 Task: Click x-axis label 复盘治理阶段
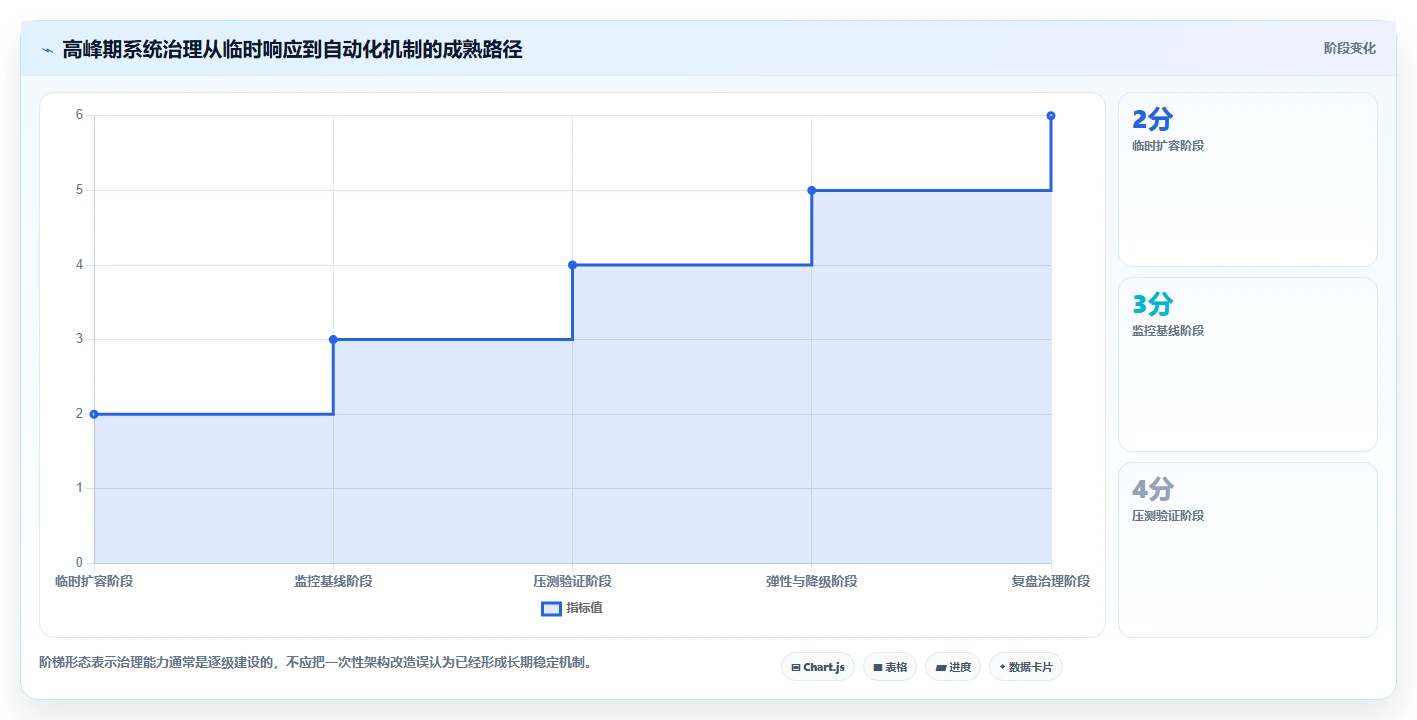pos(1051,581)
